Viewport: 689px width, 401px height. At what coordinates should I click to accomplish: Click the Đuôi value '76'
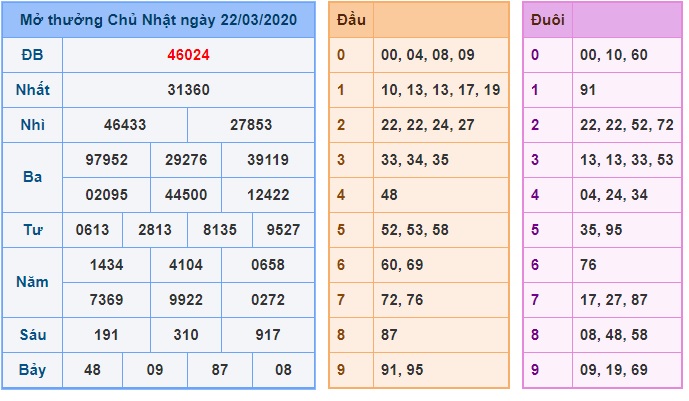click(588, 265)
